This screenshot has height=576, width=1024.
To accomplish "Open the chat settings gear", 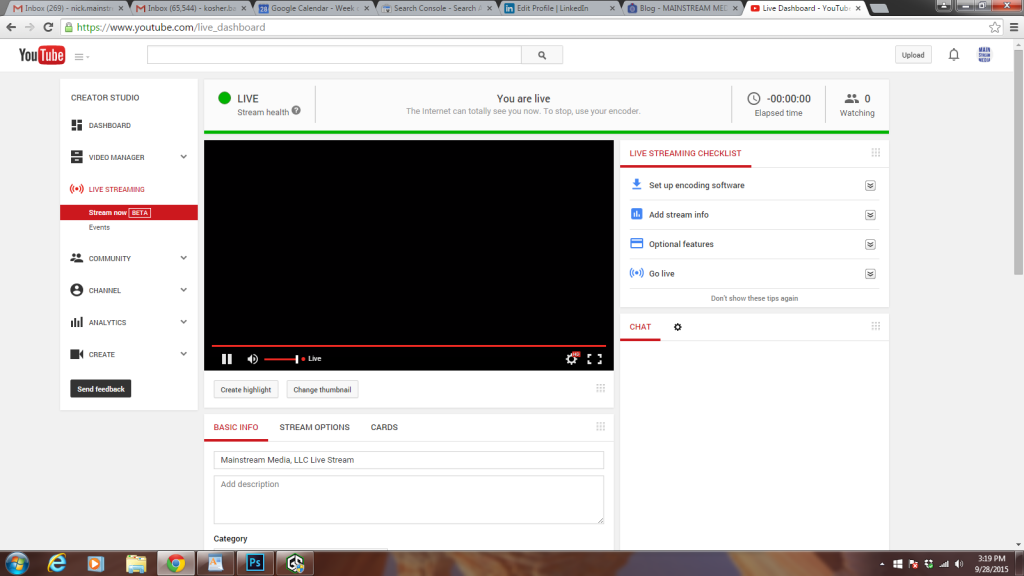I will pos(678,327).
